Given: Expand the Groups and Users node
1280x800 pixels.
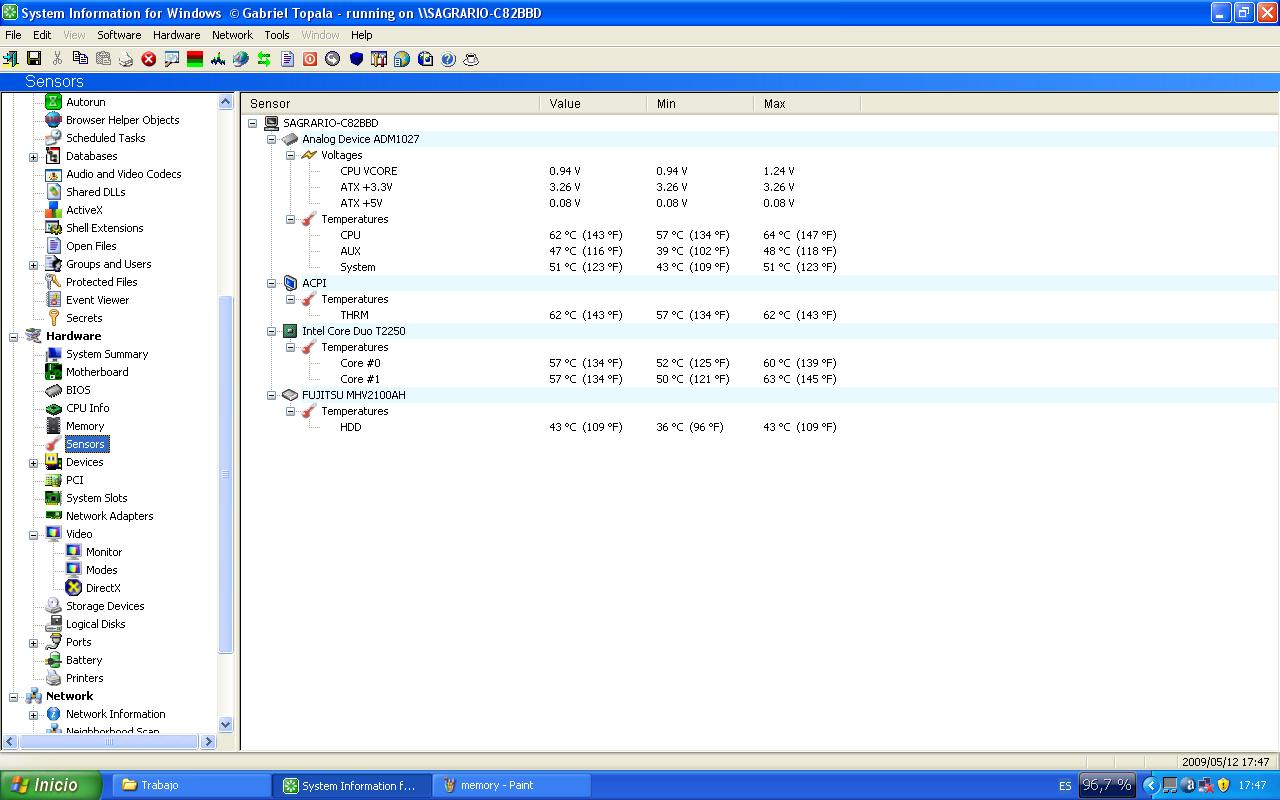Looking at the screenshot, I should click(x=33, y=265).
